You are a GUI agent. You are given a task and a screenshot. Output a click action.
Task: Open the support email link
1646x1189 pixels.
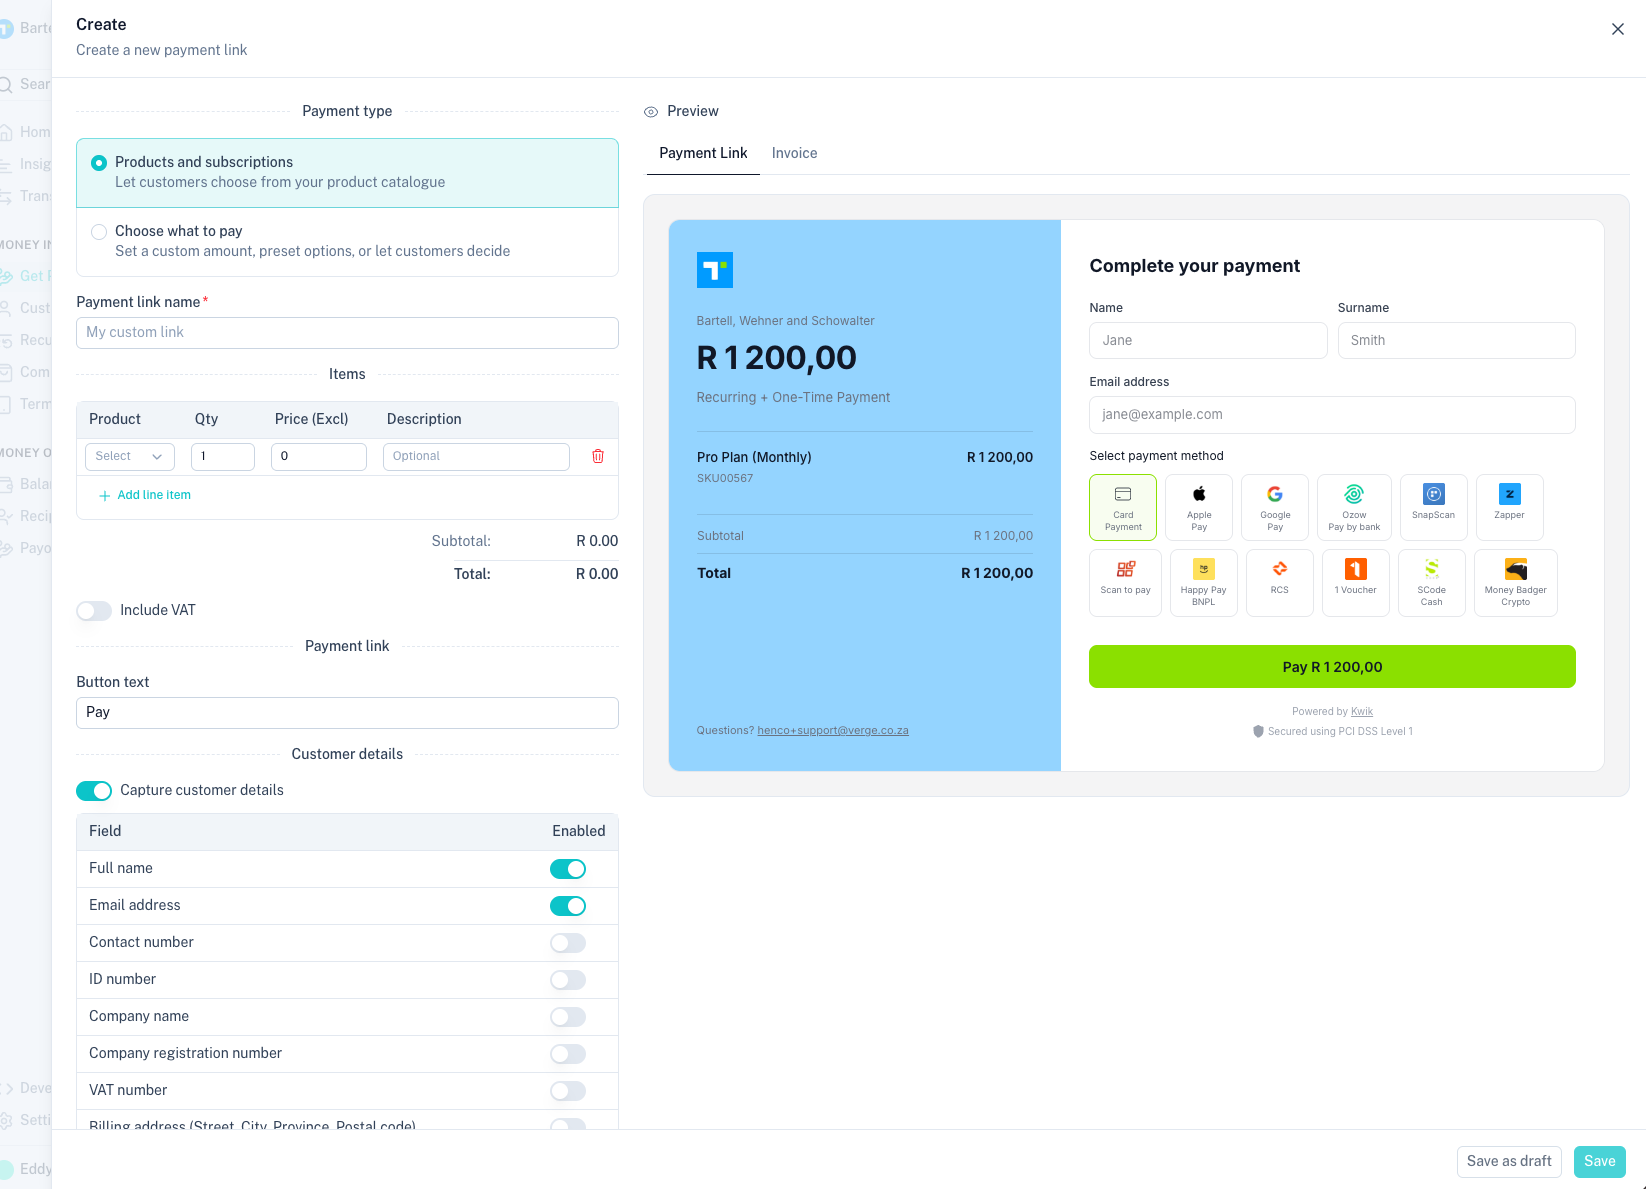coord(833,731)
